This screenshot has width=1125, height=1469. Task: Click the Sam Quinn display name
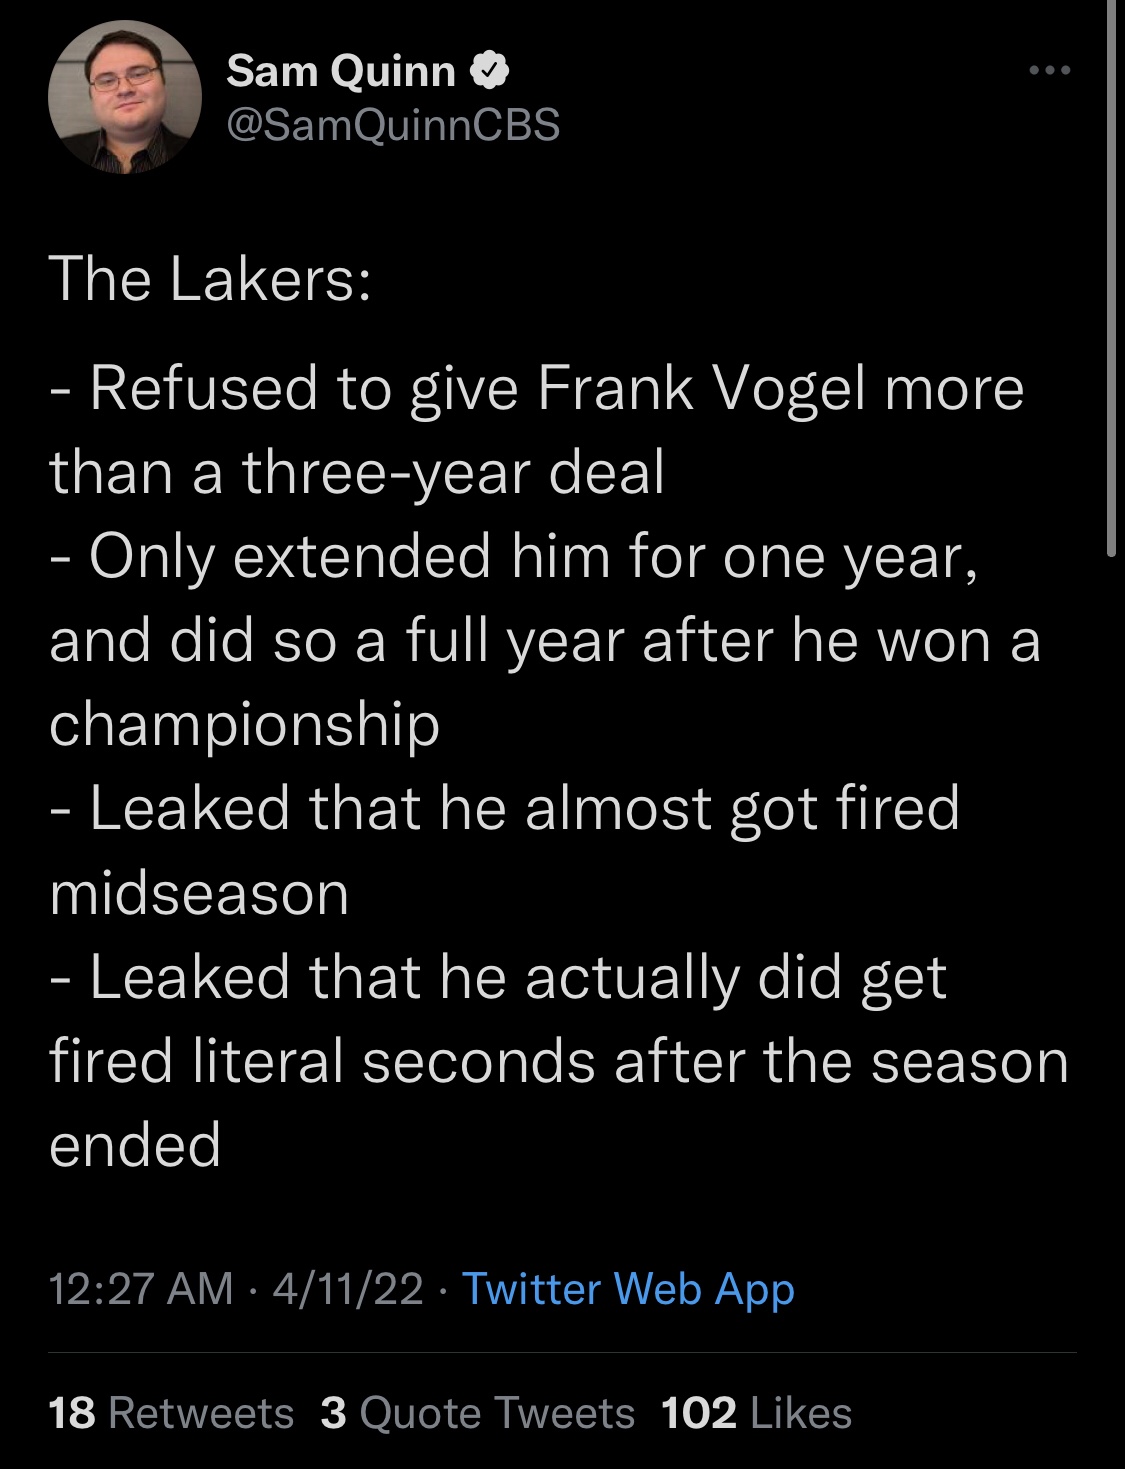tap(341, 70)
